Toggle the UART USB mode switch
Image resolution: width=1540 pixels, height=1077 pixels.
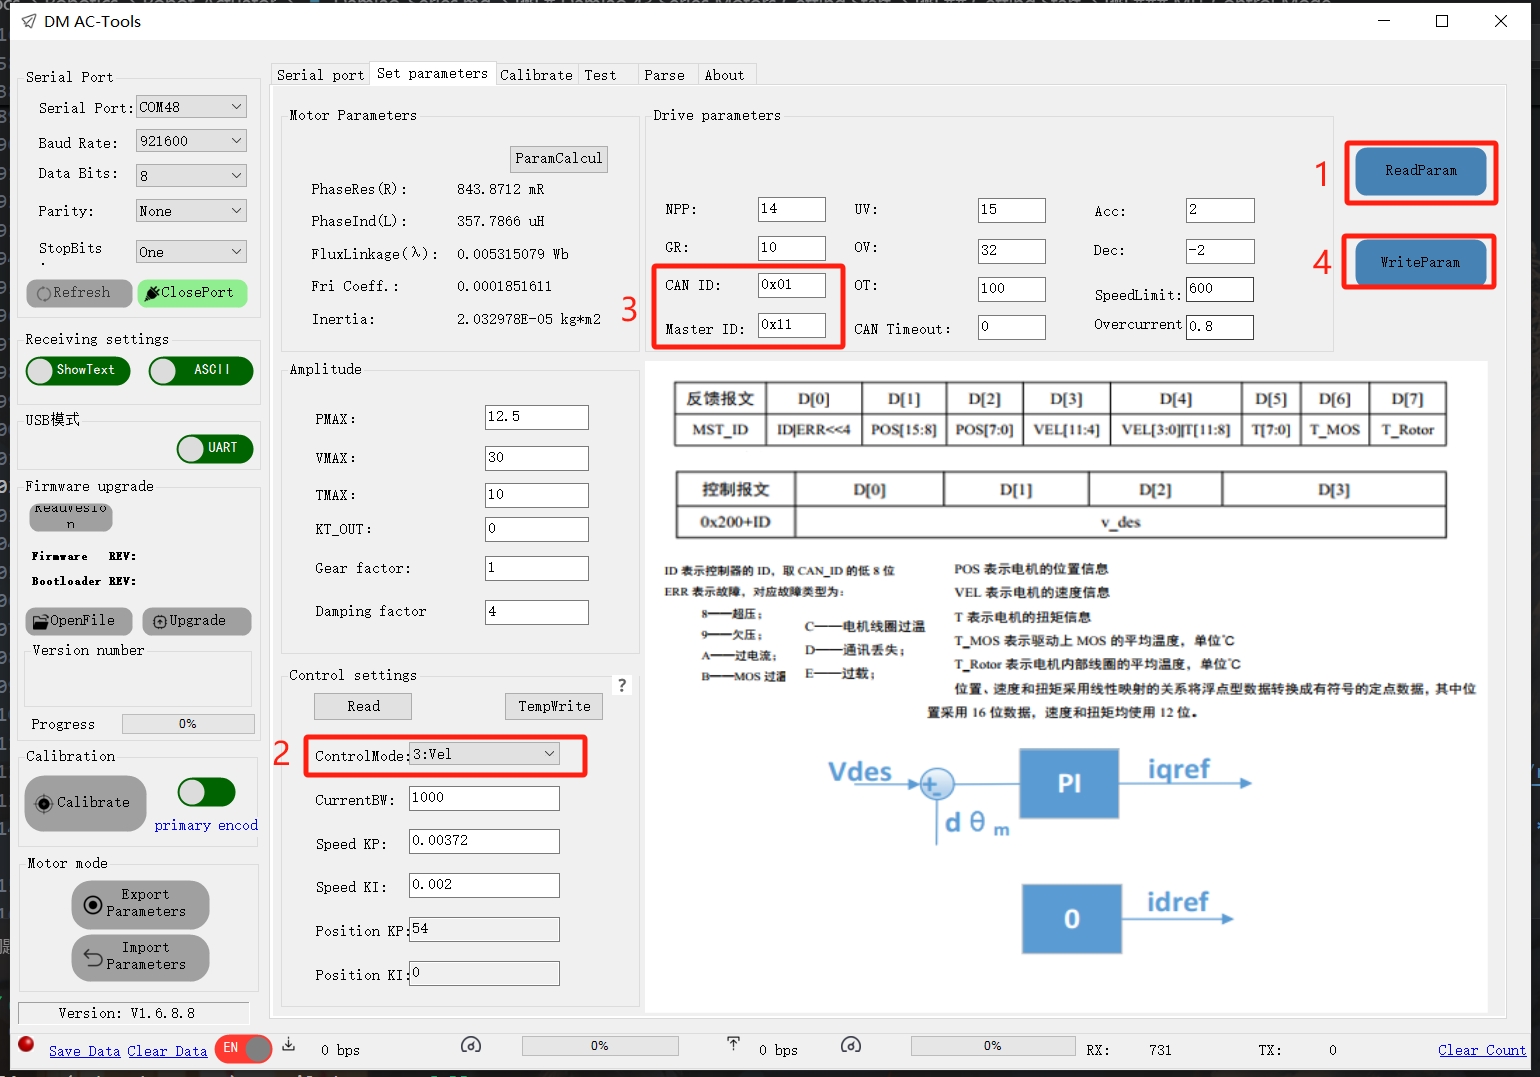click(x=215, y=449)
